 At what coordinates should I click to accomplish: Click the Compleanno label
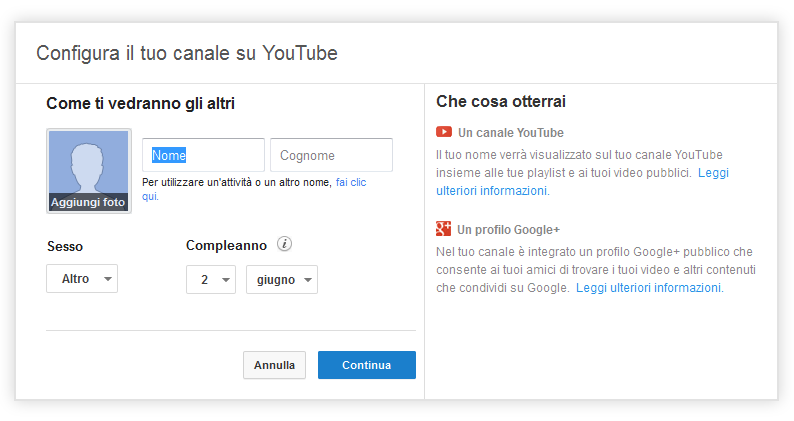tap(226, 245)
